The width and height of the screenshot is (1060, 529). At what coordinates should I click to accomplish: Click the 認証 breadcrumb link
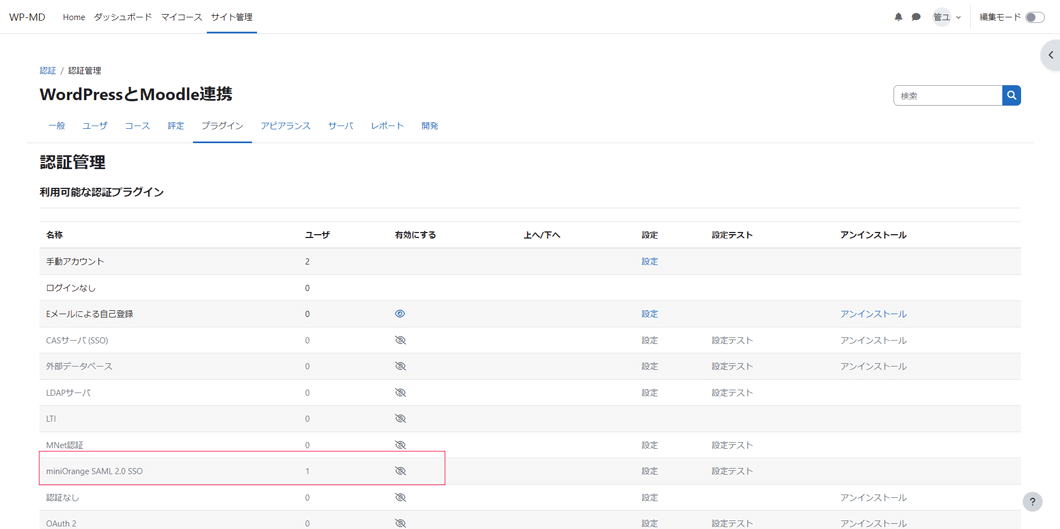(48, 70)
